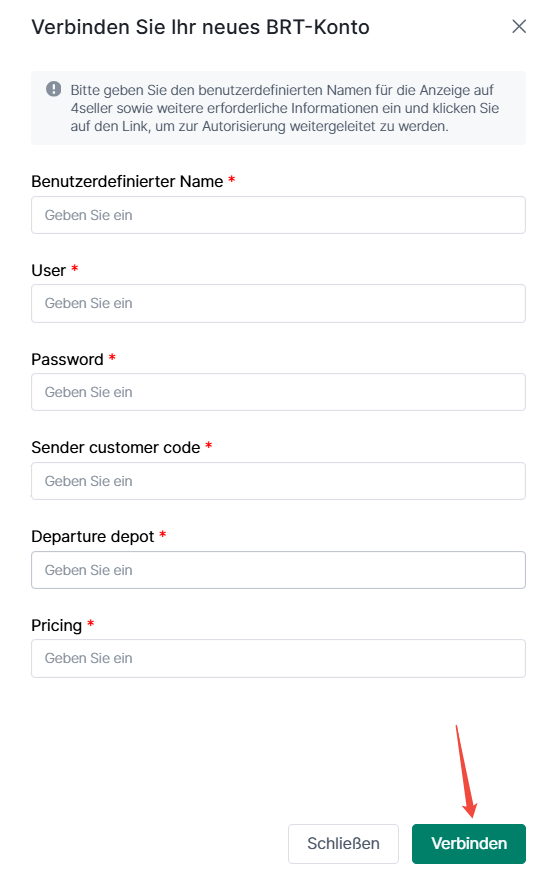Image resolution: width=546 pixels, height=869 pixels.
Task: Select the Password input field
Action: tap(278, 392)
